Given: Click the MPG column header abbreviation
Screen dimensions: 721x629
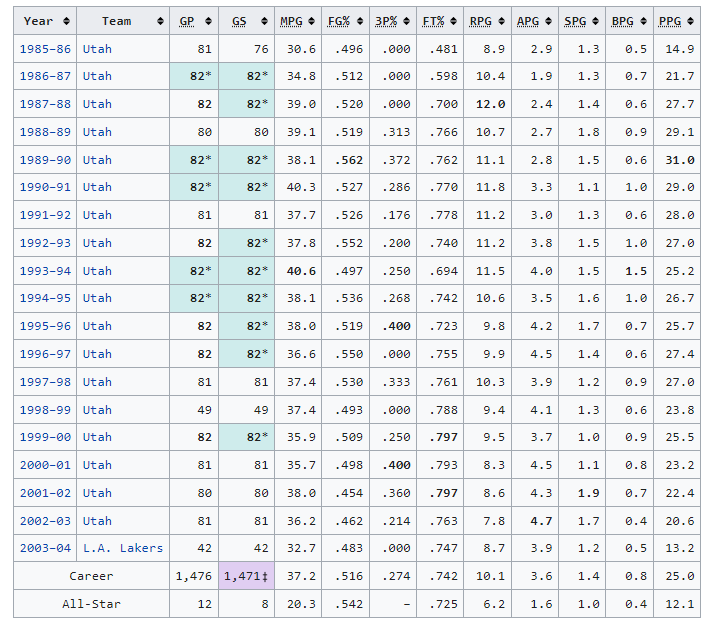Looking at the screenshot, I should (292, 21).
